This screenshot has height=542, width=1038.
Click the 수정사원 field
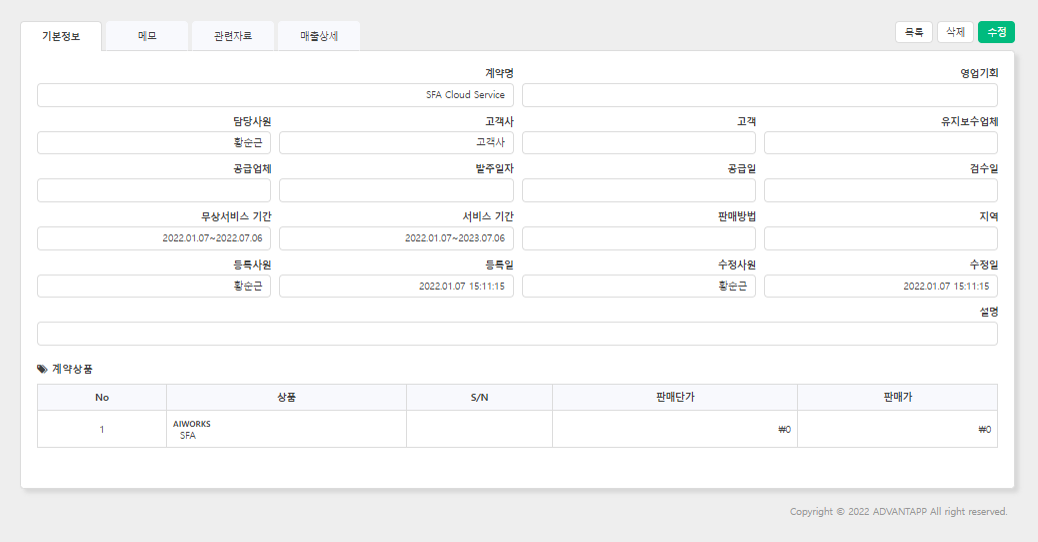click(639, 286)
